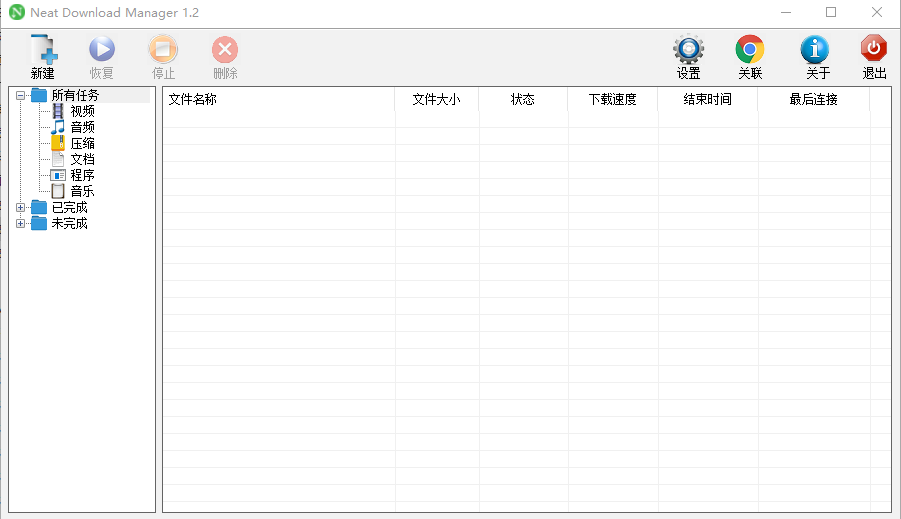Select the 压缩 category label
This screenshot has height=519, width=901.
tap(82, 143)
